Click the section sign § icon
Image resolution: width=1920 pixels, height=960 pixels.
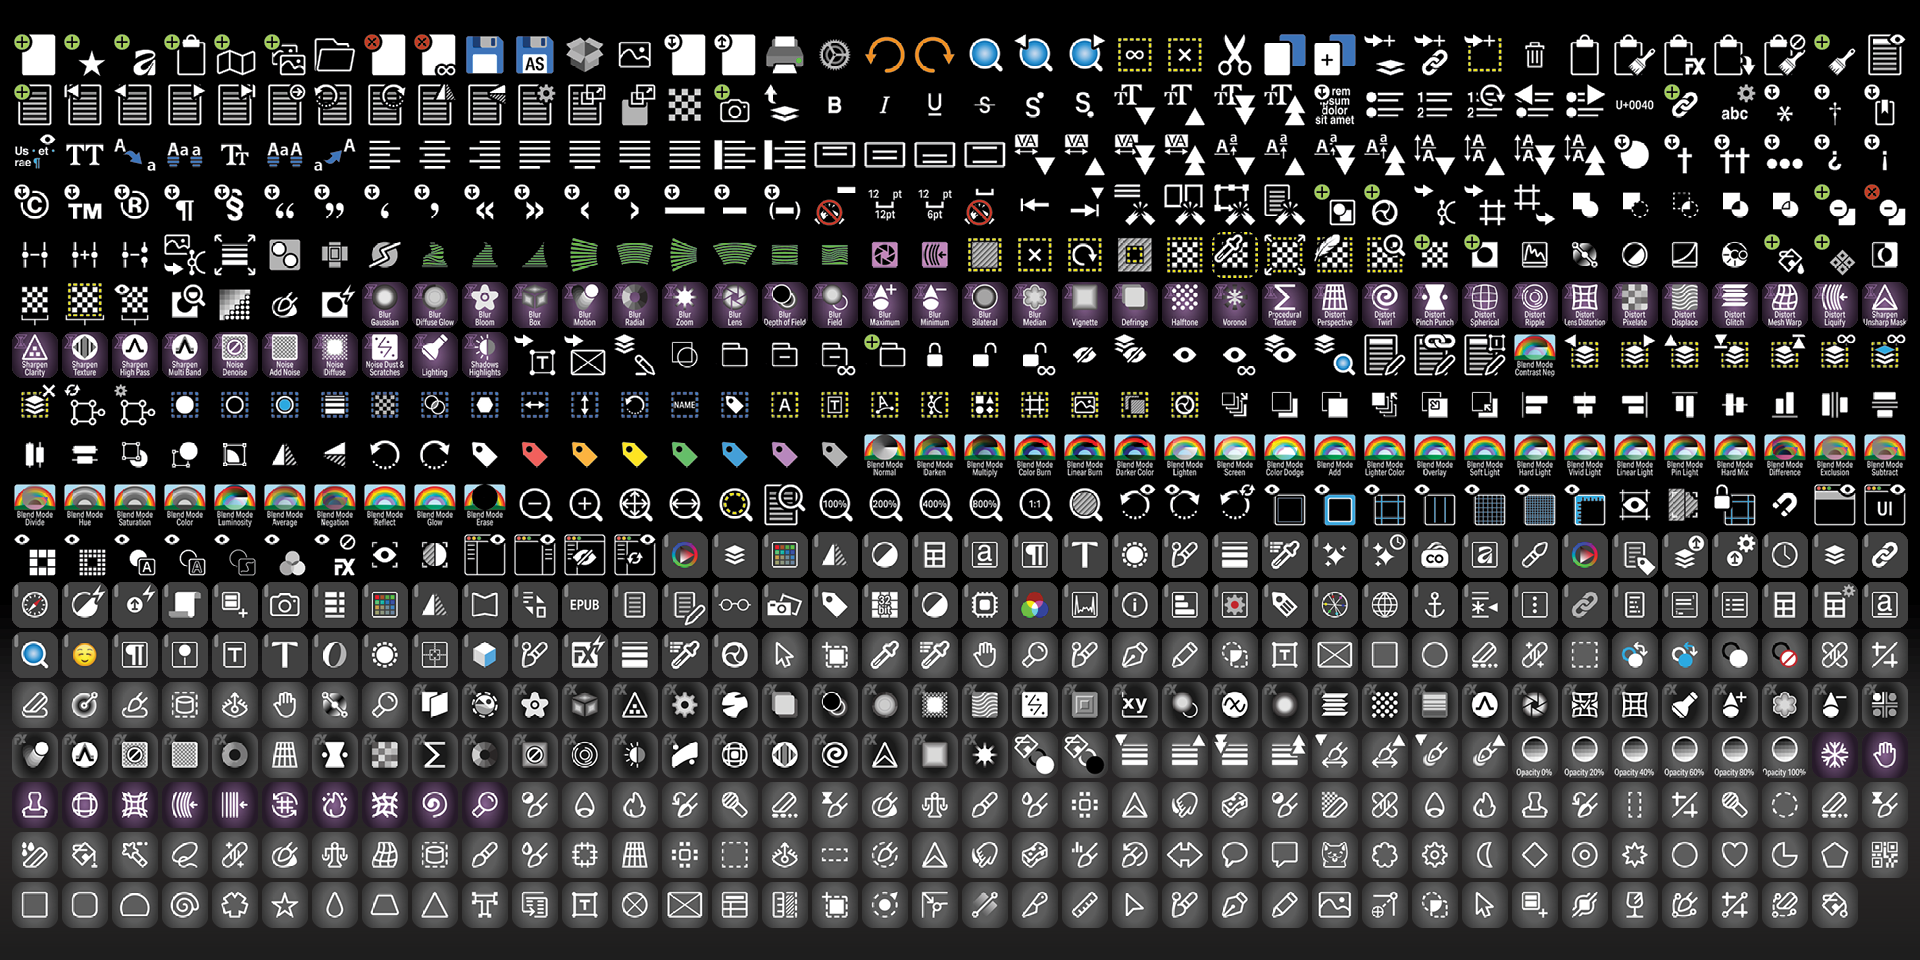coord(235,205)
